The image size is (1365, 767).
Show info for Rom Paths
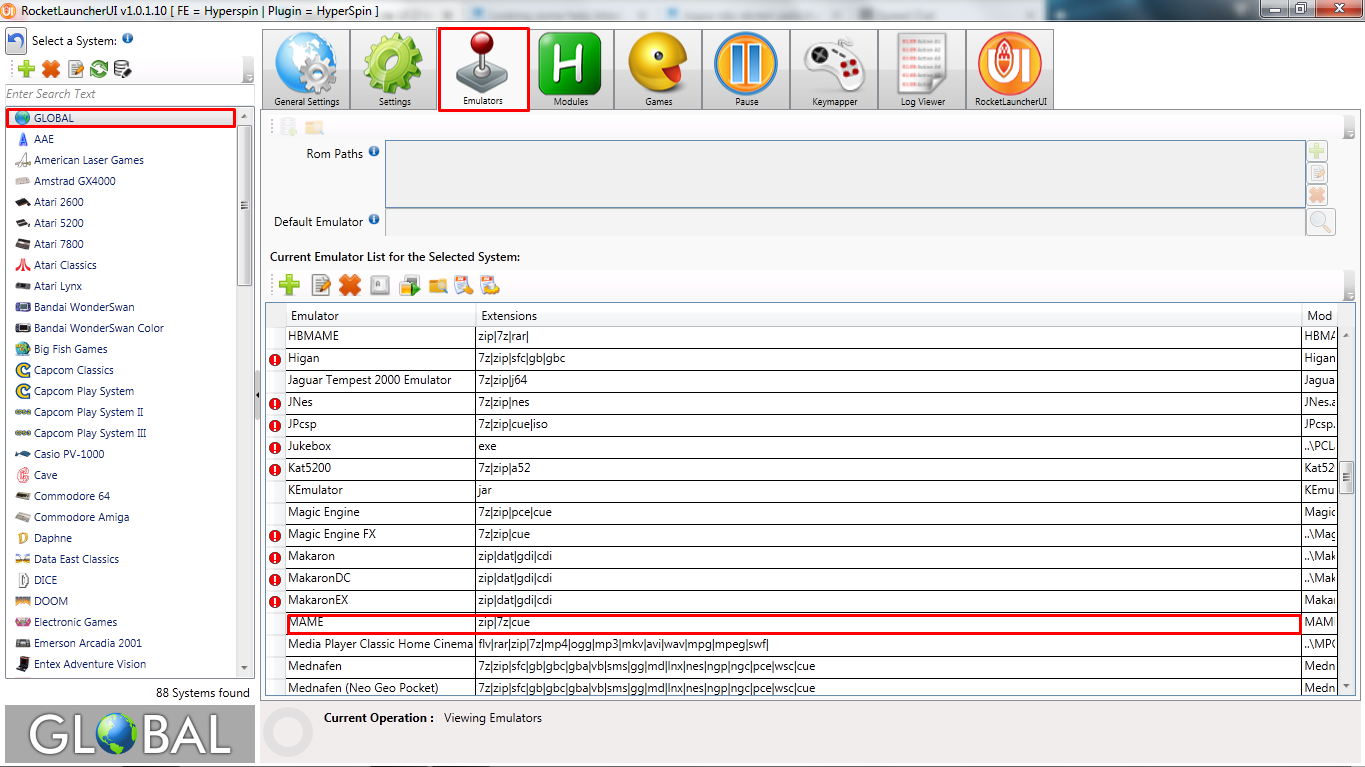374,152
